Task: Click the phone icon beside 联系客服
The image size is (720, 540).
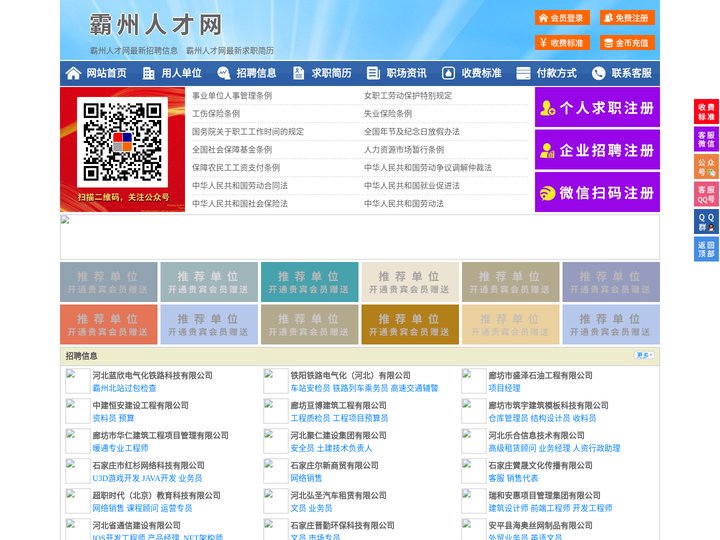Action: (x=598, y=73)
